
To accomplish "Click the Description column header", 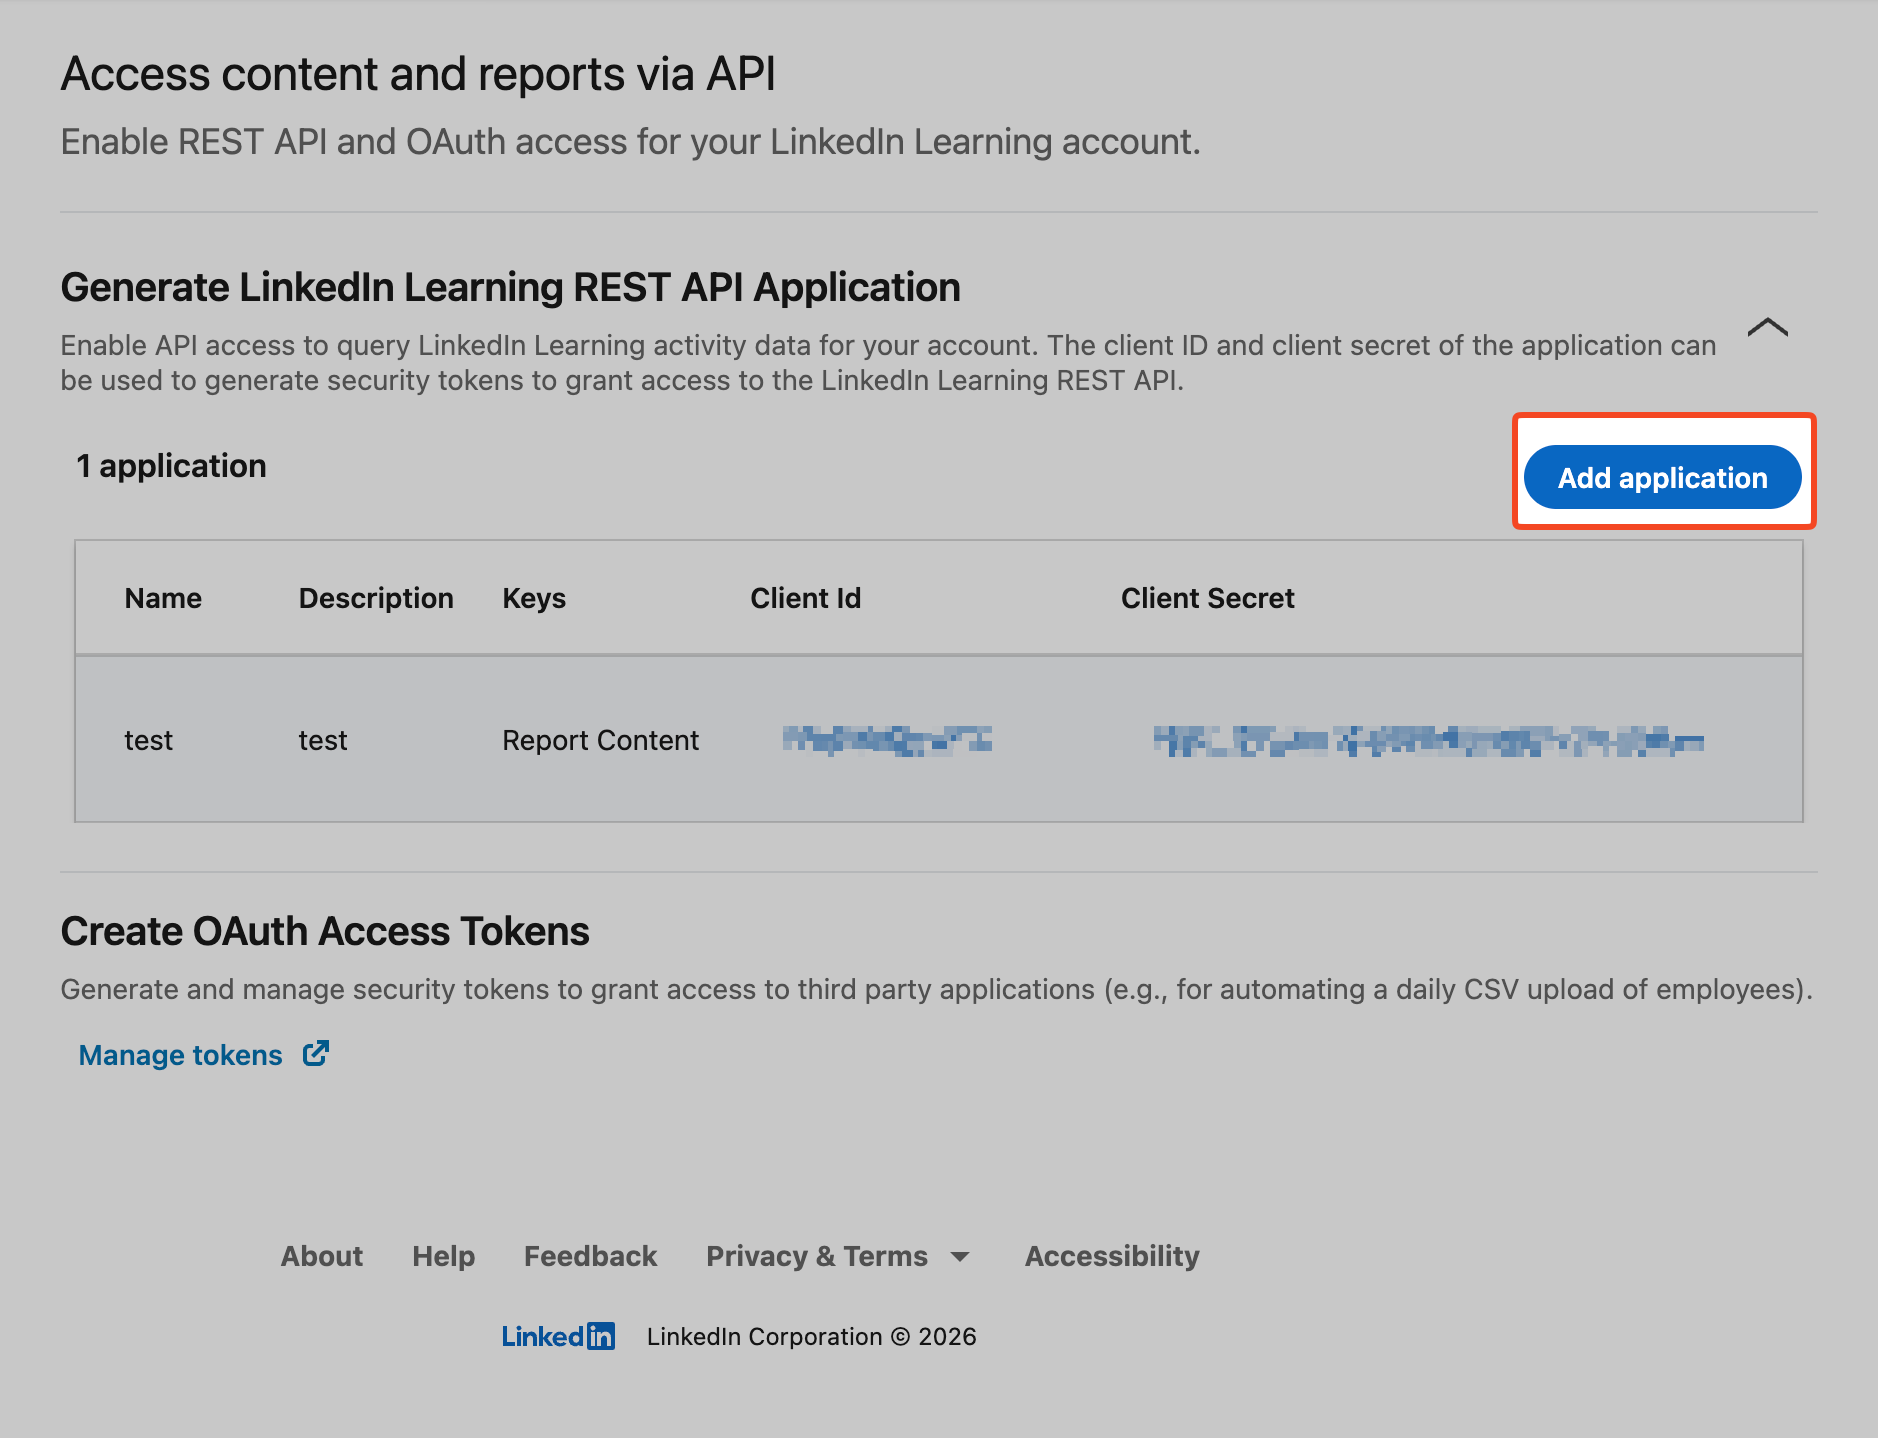I will 376,598.
